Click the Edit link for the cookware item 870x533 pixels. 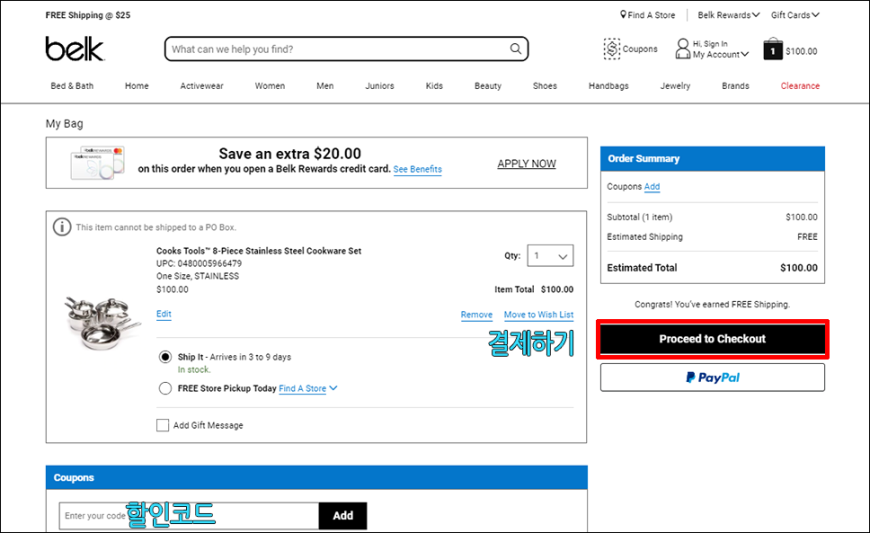(164, 314)
